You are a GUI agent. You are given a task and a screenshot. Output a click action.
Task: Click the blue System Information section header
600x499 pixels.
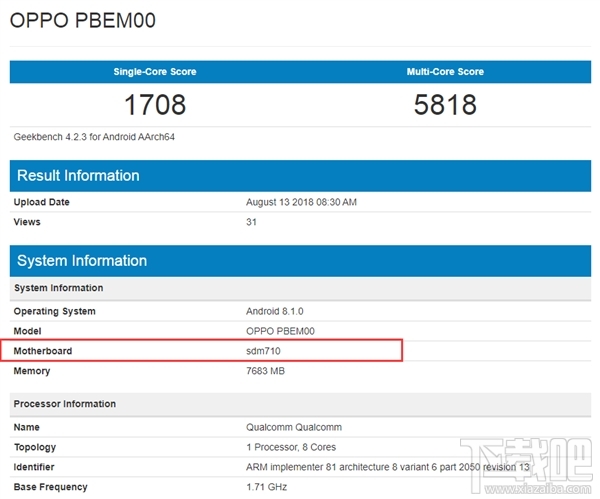click(x=300, y=261)
